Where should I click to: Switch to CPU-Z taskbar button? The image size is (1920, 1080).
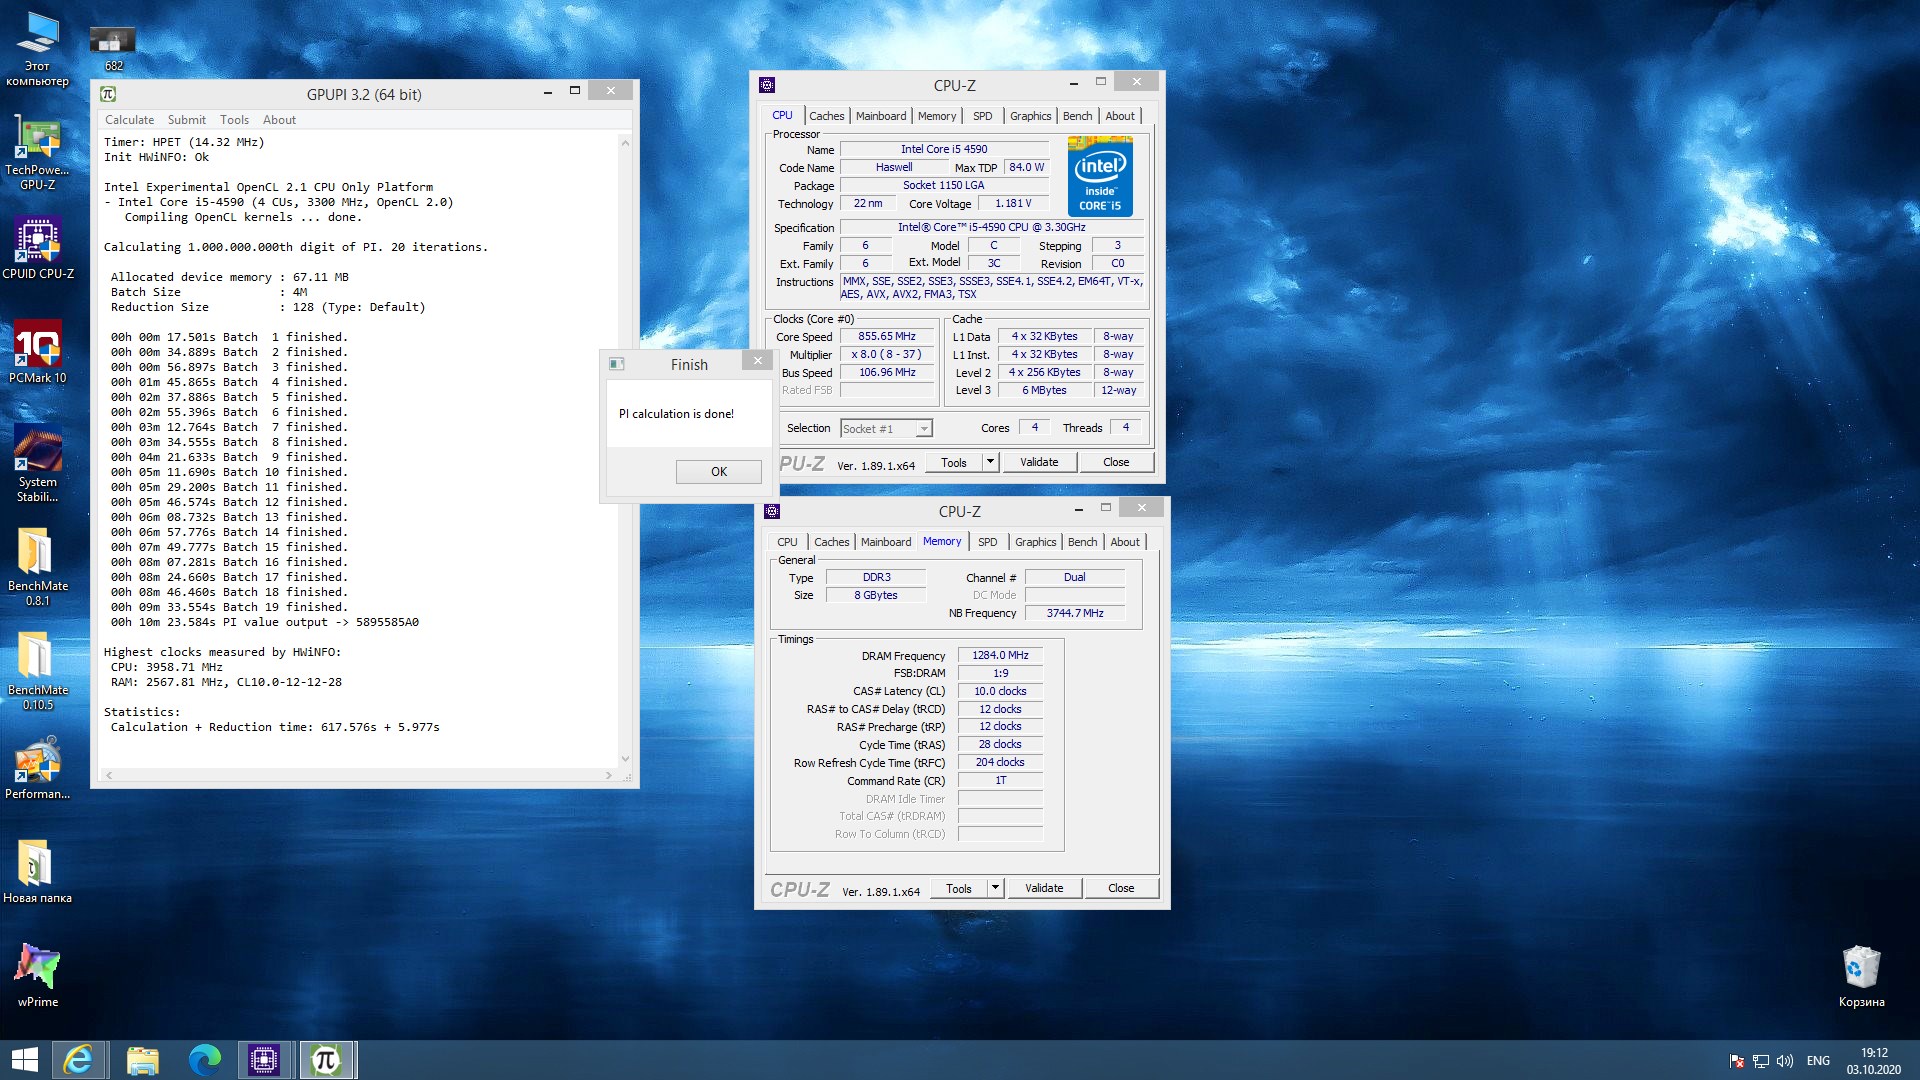(x=264, y=1060)
